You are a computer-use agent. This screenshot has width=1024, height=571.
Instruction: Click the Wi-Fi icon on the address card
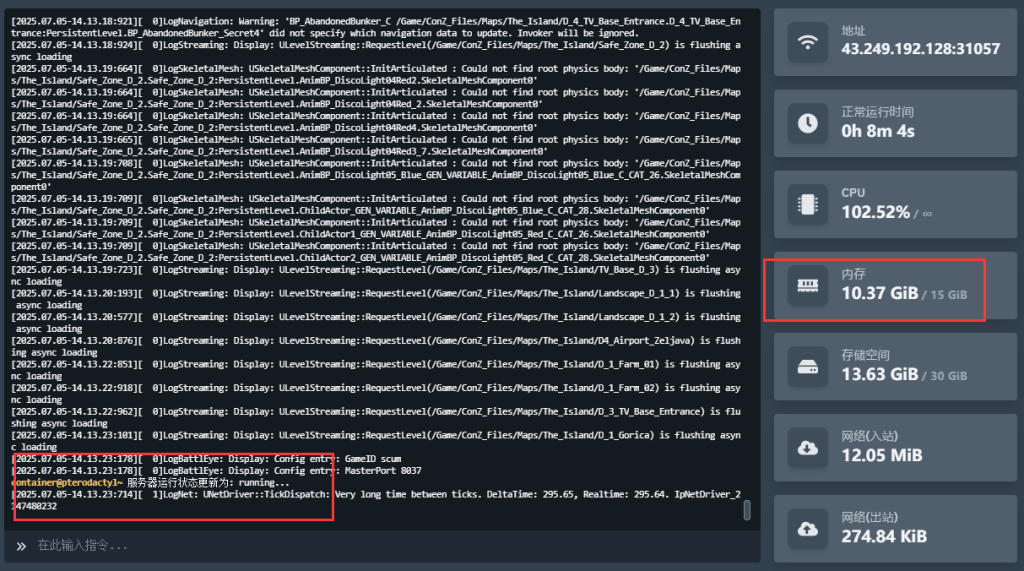pyautogui.click(x=807, y=41)
